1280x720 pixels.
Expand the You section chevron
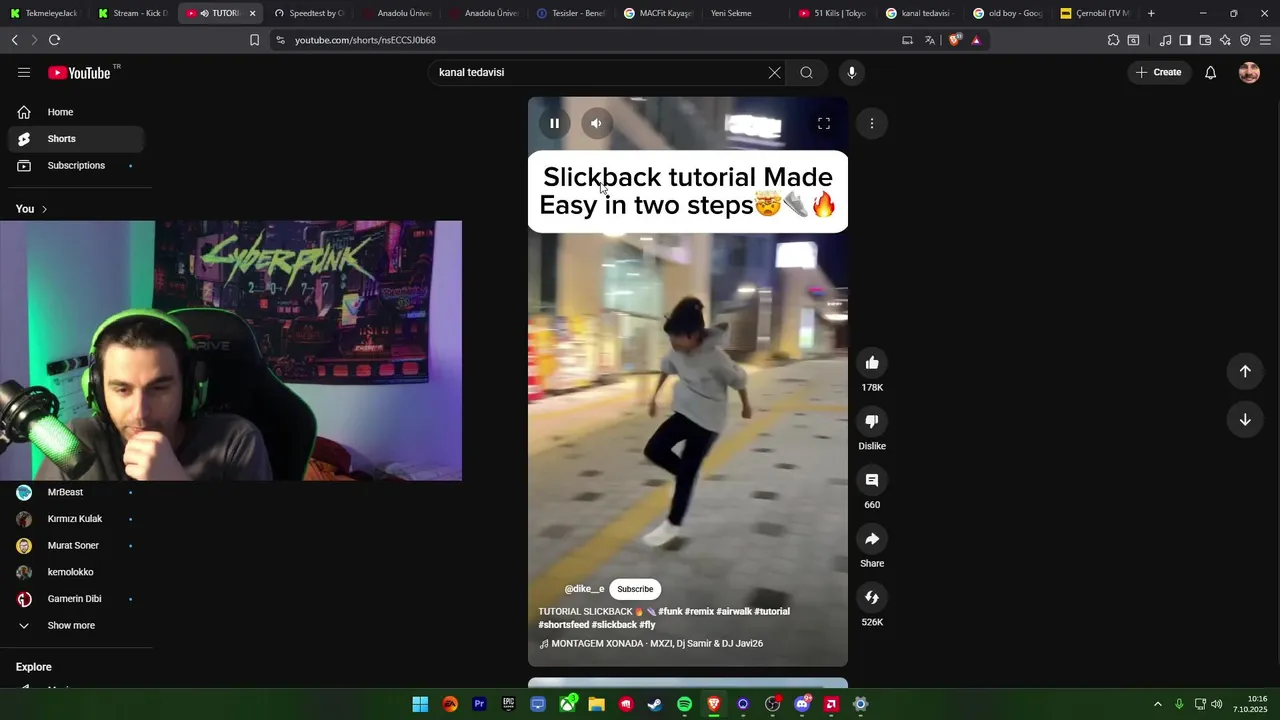click(44, 209)
